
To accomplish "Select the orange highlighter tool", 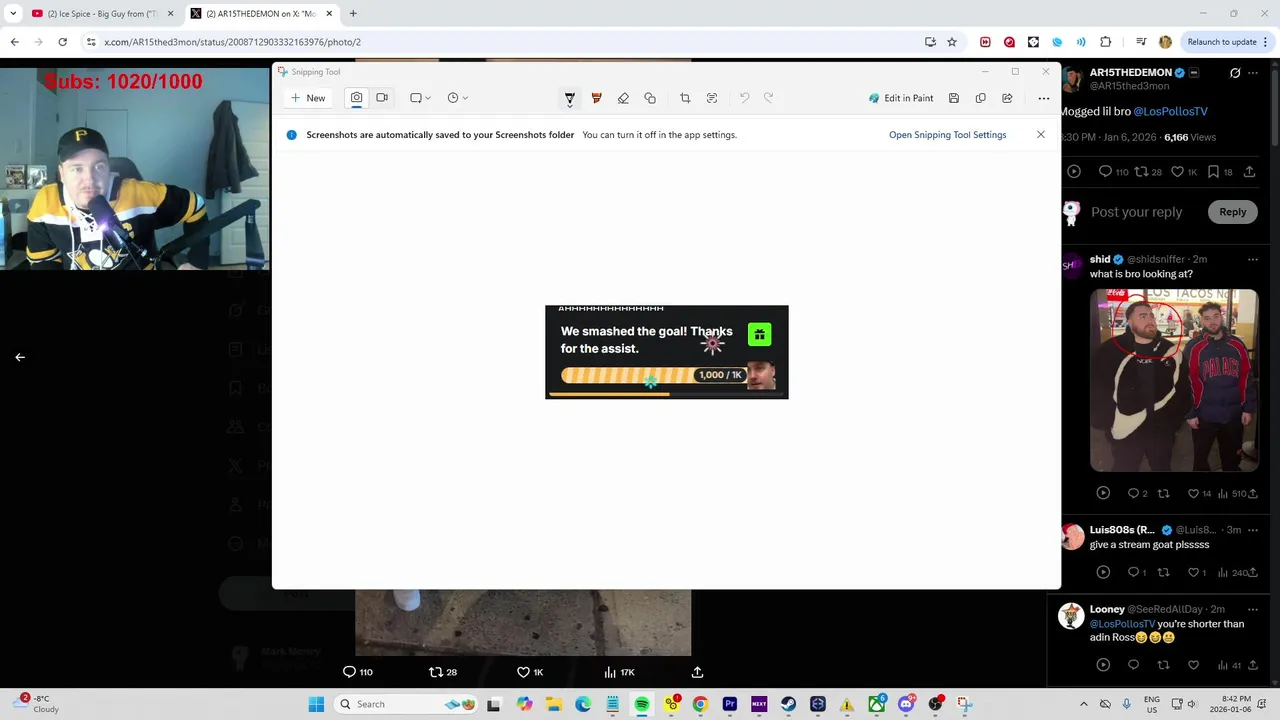I will (x=597, y=98).
